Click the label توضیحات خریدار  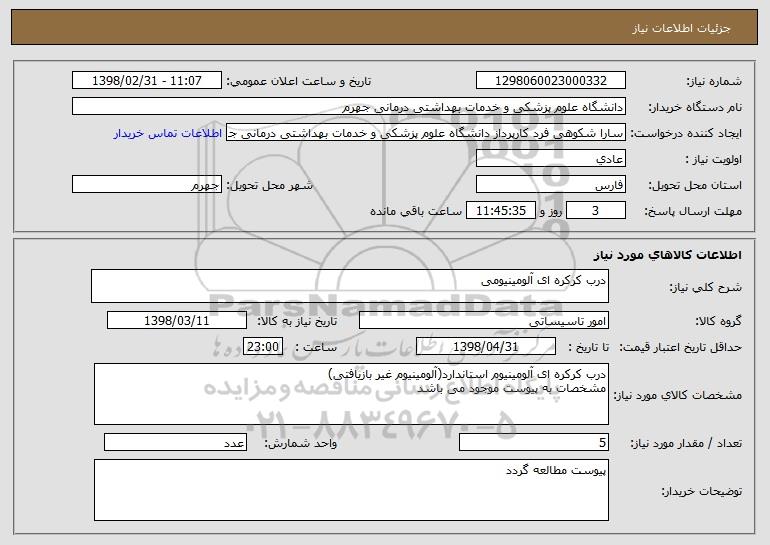coord(702,491)
